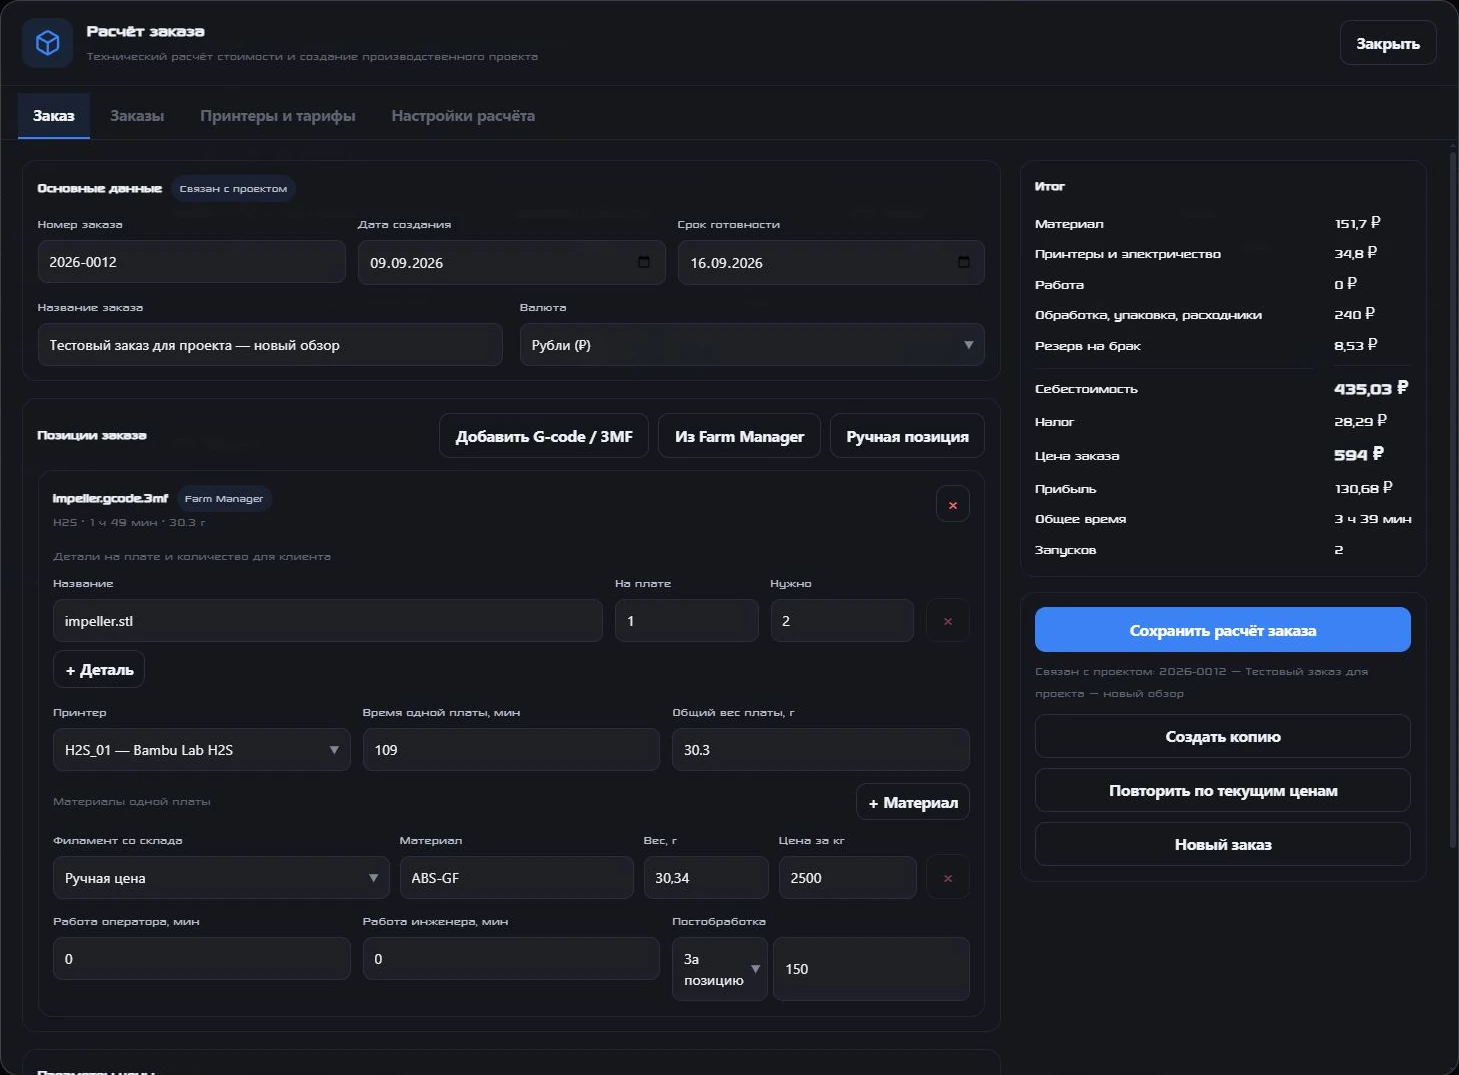1459x1075 pixels.
Task: Click the Закрыть button
Action: 1388,43
